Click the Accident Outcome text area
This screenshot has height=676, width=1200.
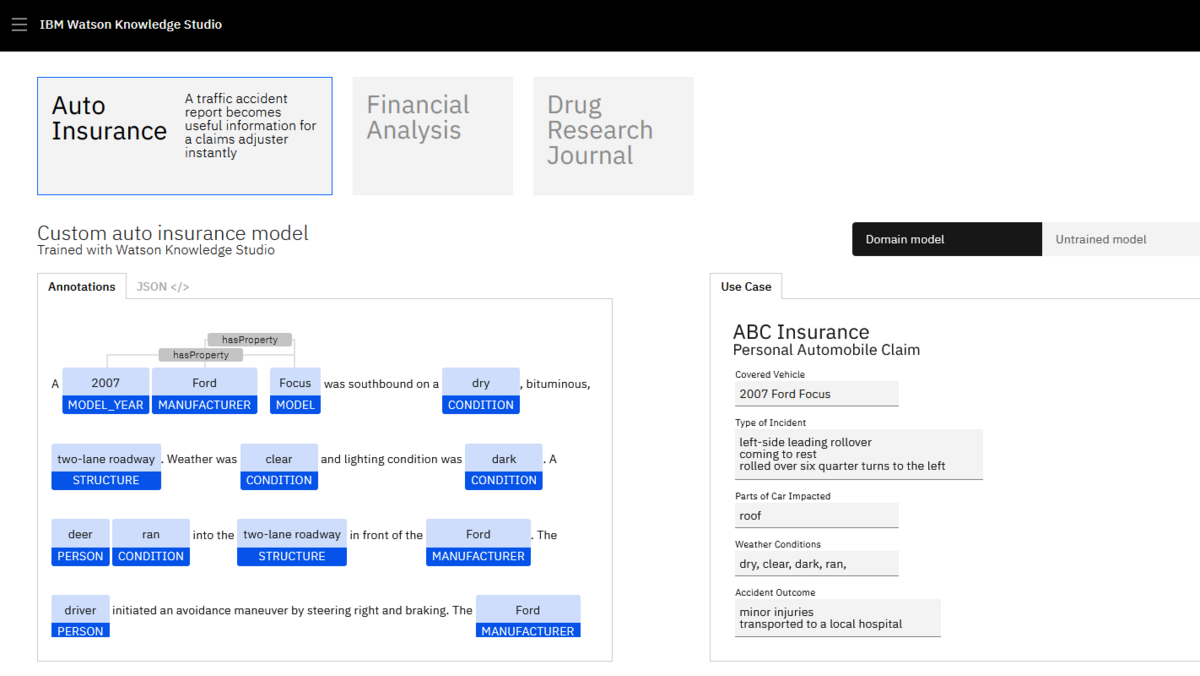point(837,618)
